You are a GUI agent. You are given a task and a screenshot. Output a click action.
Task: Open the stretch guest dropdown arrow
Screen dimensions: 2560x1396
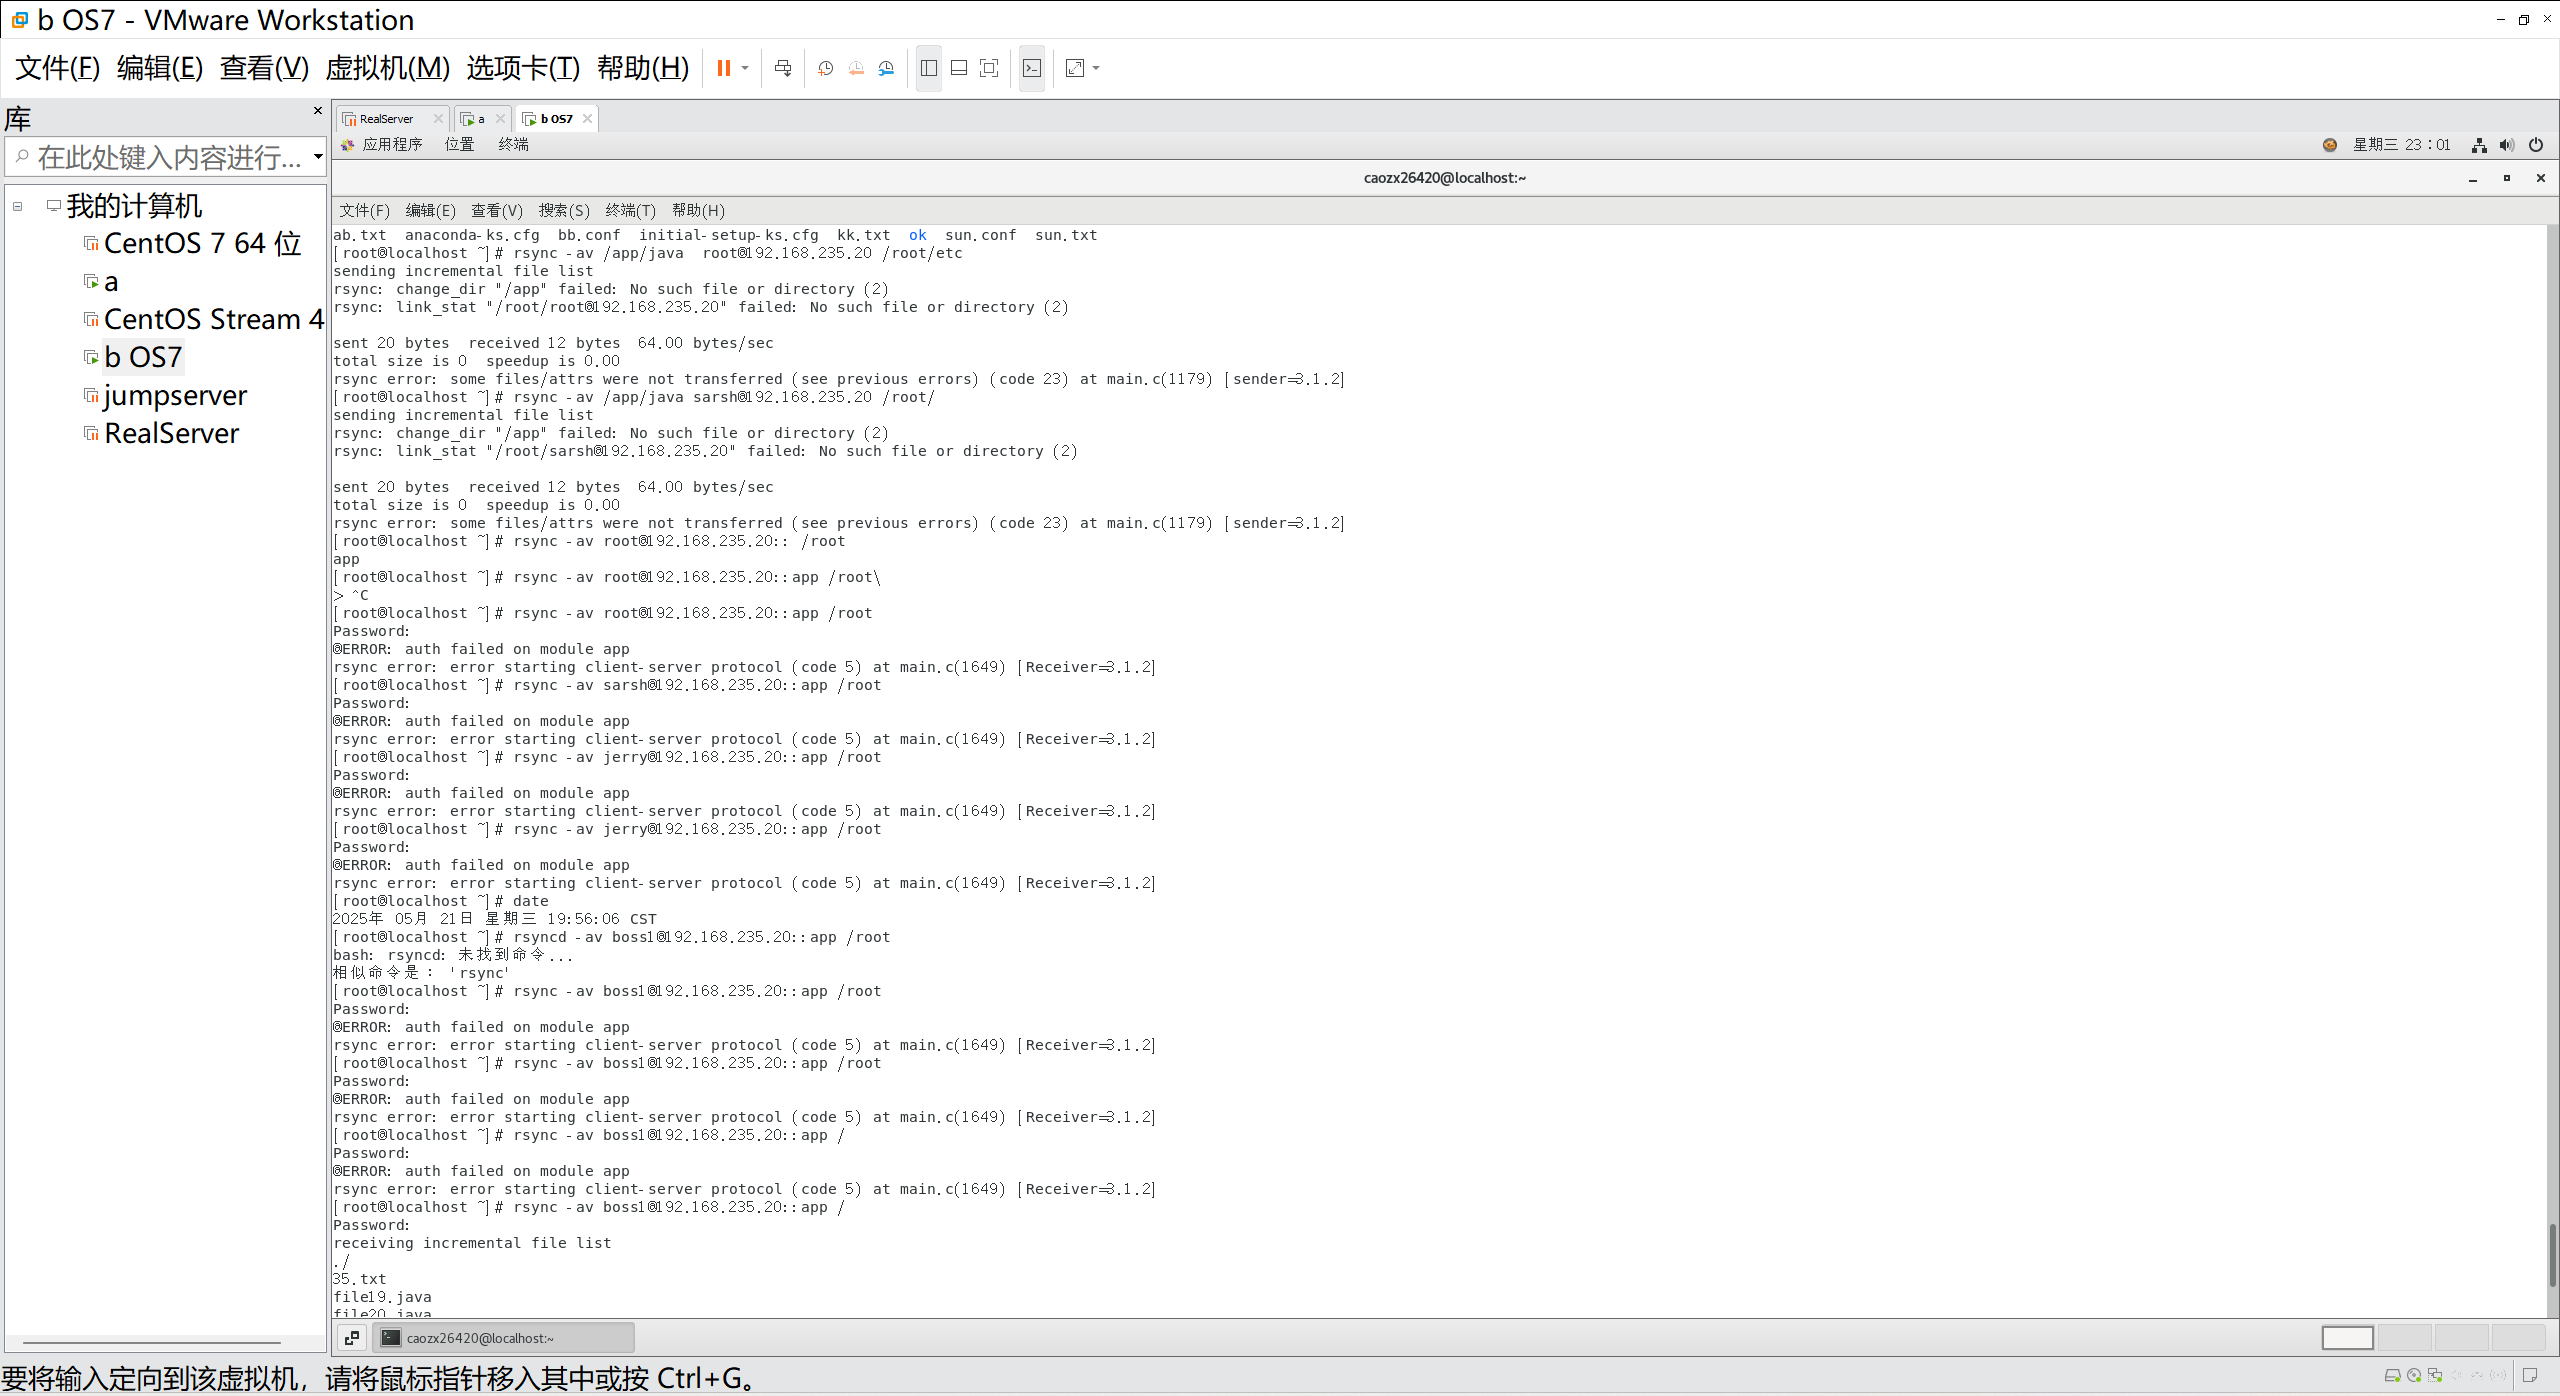pos(1097,68)
